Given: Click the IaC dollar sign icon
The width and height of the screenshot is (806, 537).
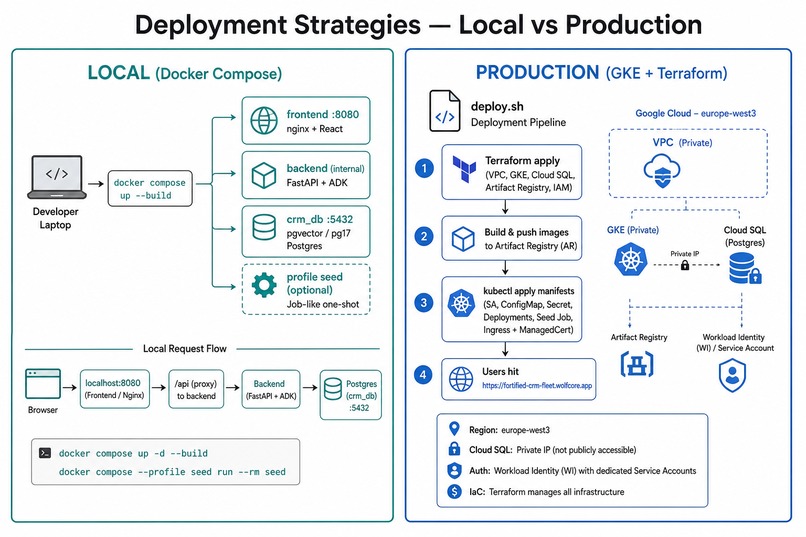Looking at the screenshot, I should pyautogui.click(x=454, y=491).
